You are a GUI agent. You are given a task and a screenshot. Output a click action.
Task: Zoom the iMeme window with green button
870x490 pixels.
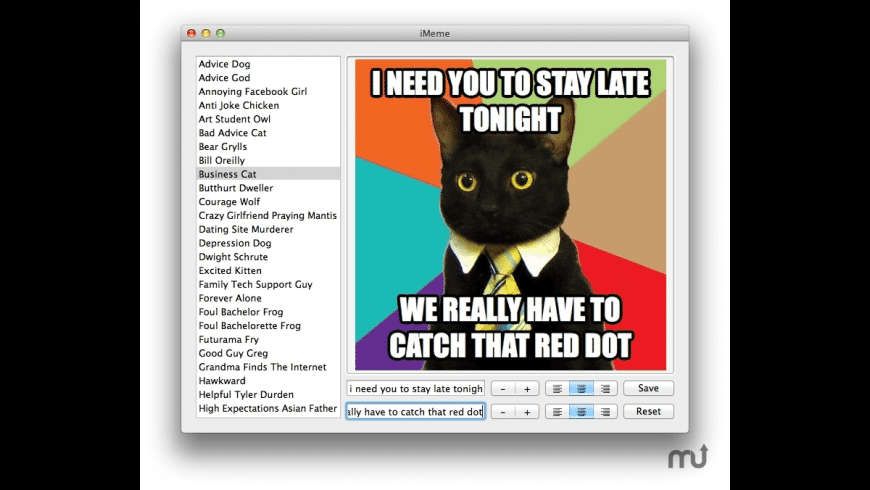[x=220, y=33]
